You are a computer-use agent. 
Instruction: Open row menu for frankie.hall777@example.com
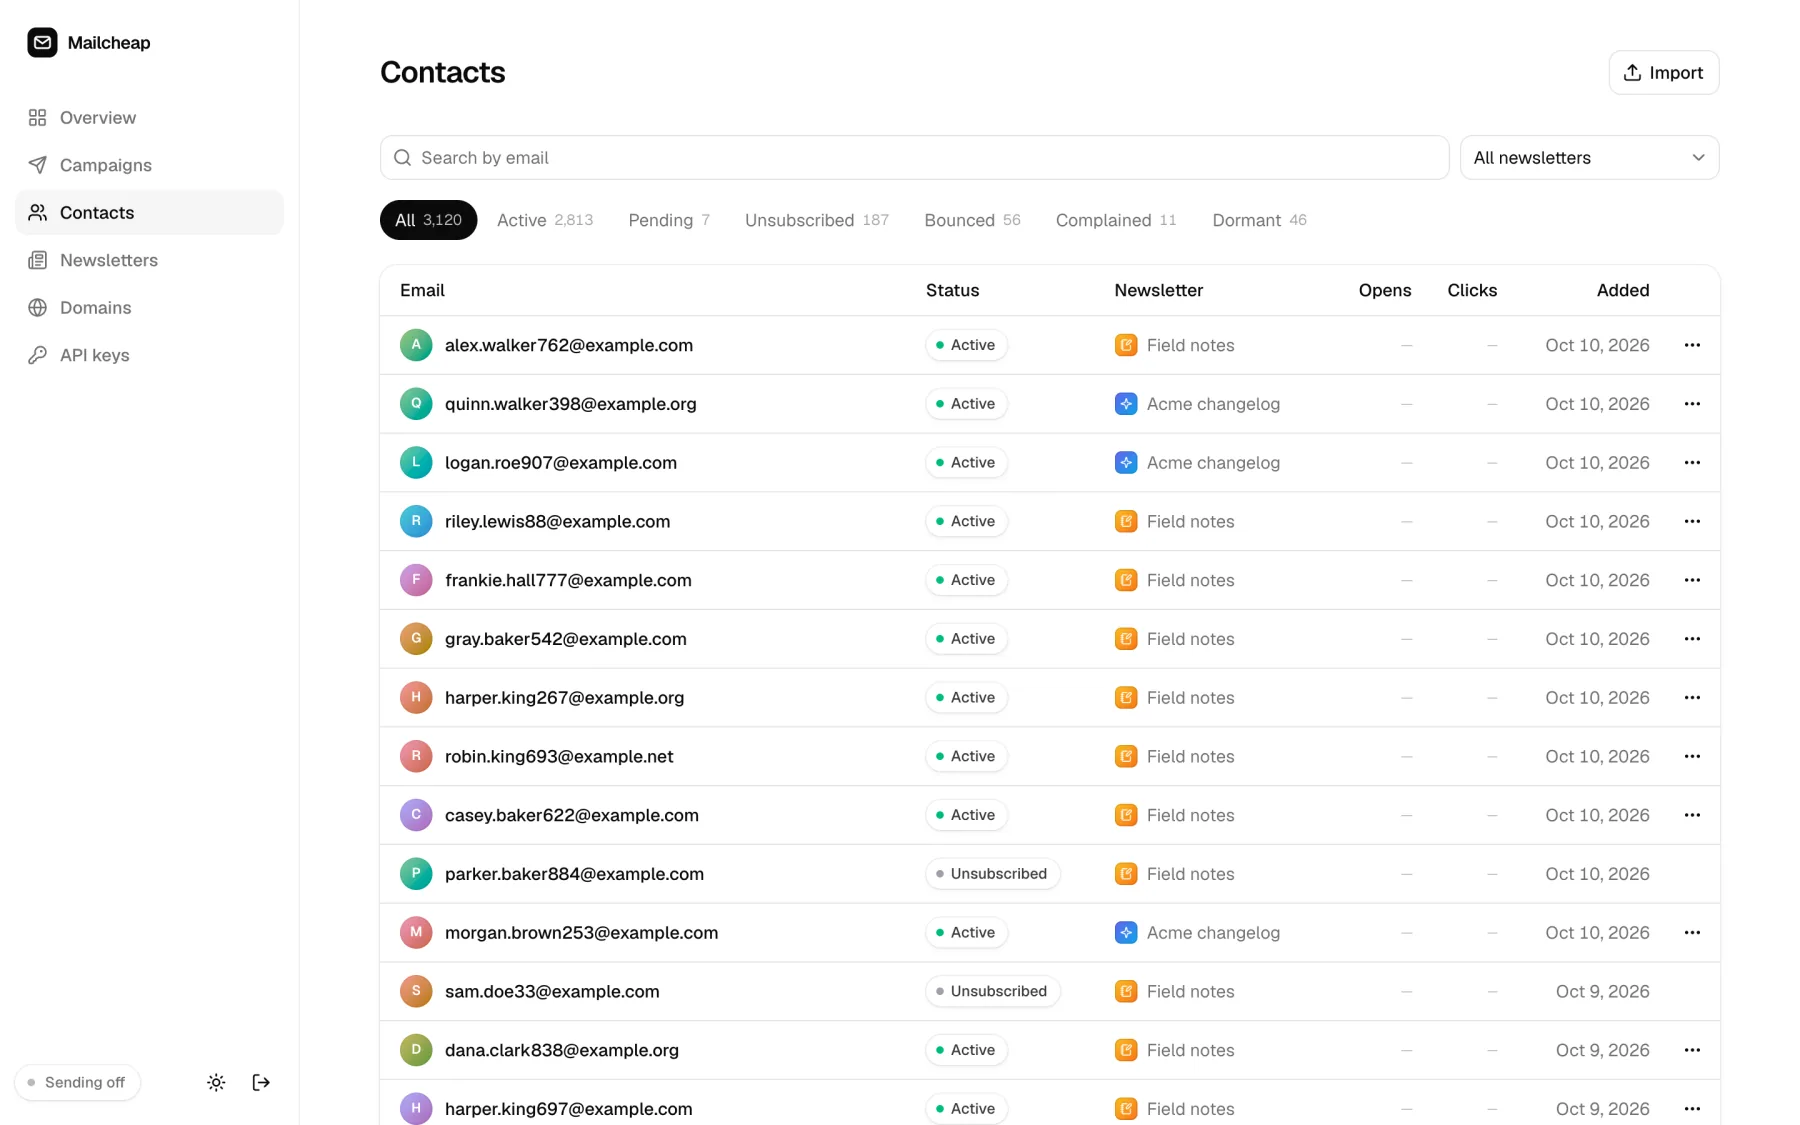[1692, 580]
